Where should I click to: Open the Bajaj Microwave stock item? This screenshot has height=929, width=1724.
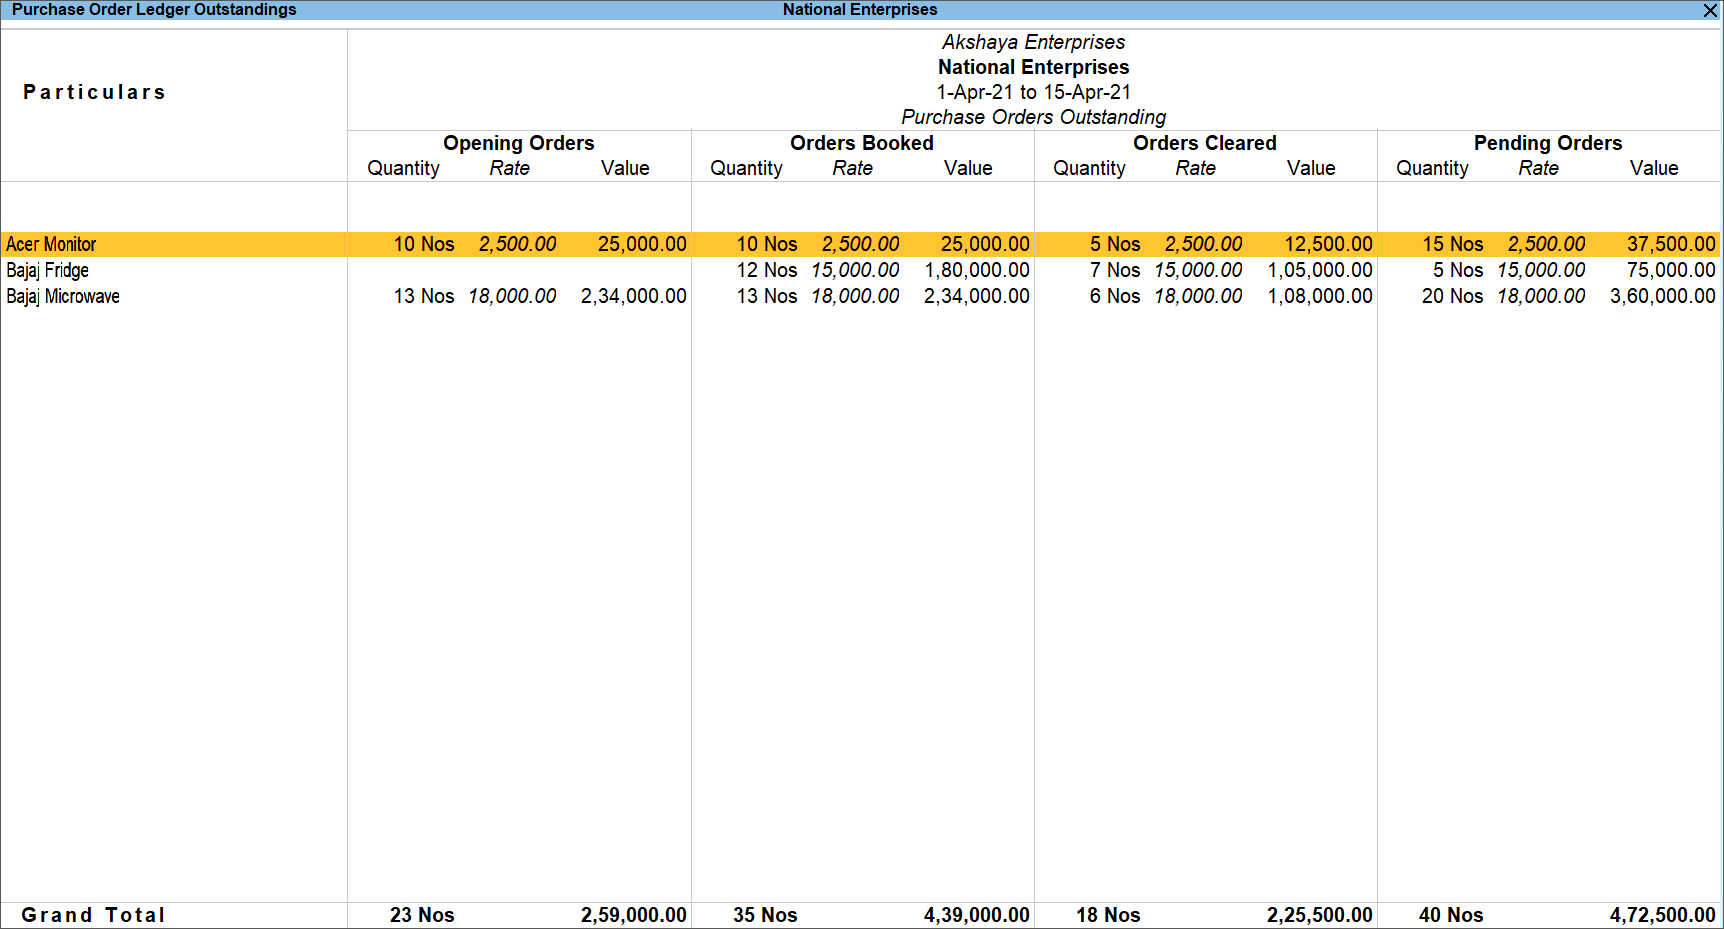pyautogui.click(x=63, y=296)
